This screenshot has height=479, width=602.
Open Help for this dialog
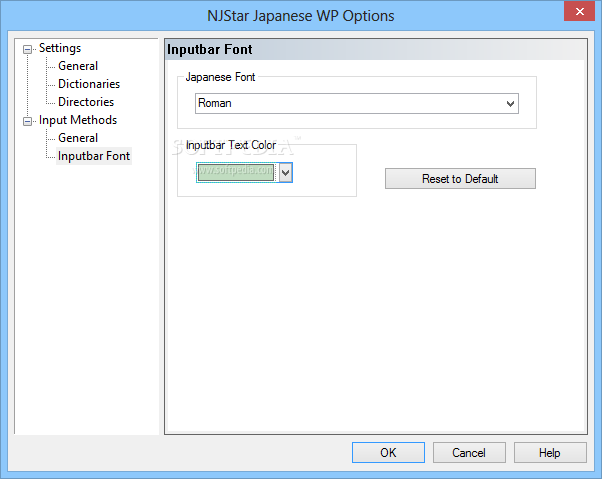[550, 453]
